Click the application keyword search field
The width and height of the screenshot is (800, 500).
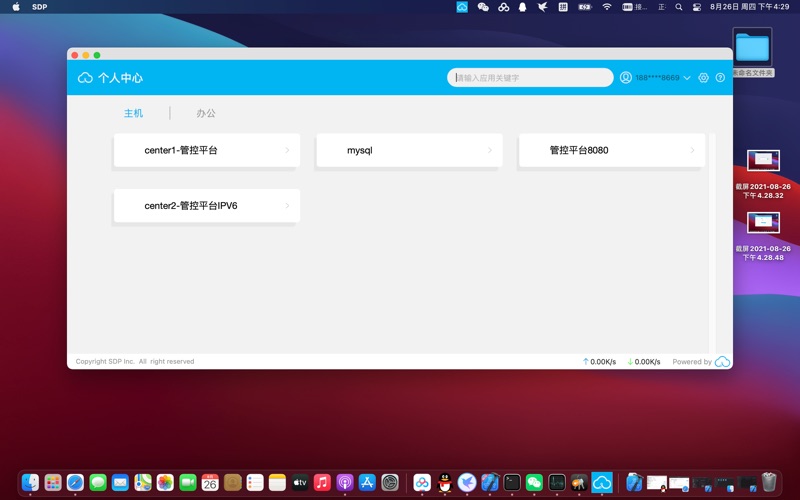point(530,78)
